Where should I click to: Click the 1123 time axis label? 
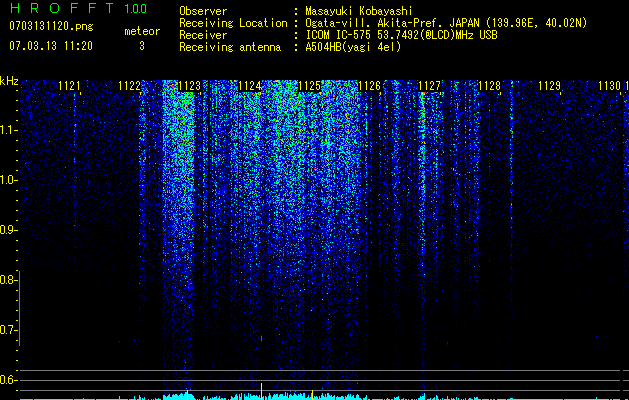(x=189, y=86)
